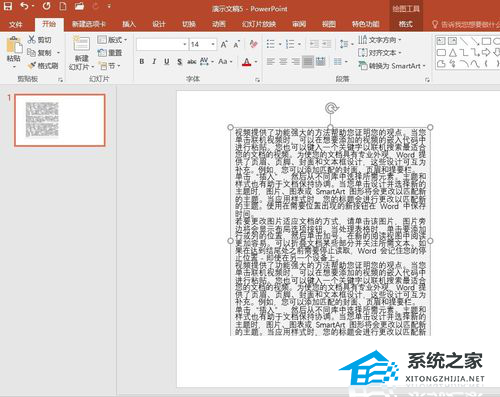Image resolution: width=500 pixels, height=397 pixels.
Task: Click the New document icon in title bar
Action: click(x=63, y=6)
